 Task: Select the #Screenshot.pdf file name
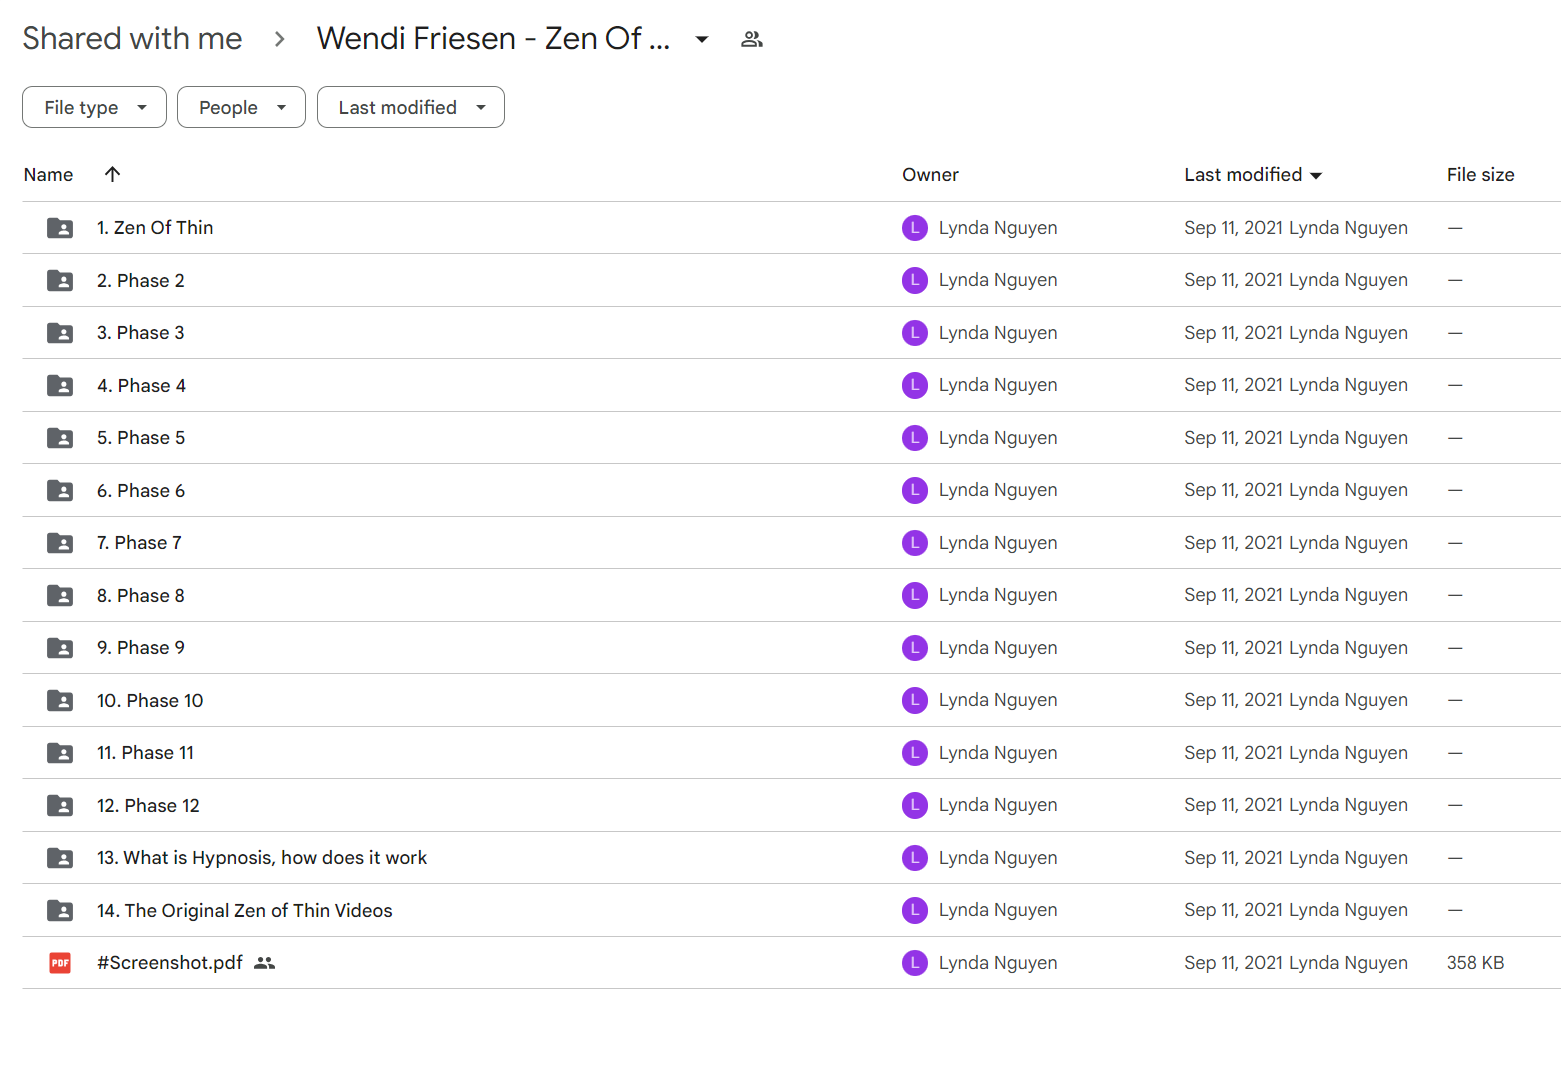click(x=170, y=963)
